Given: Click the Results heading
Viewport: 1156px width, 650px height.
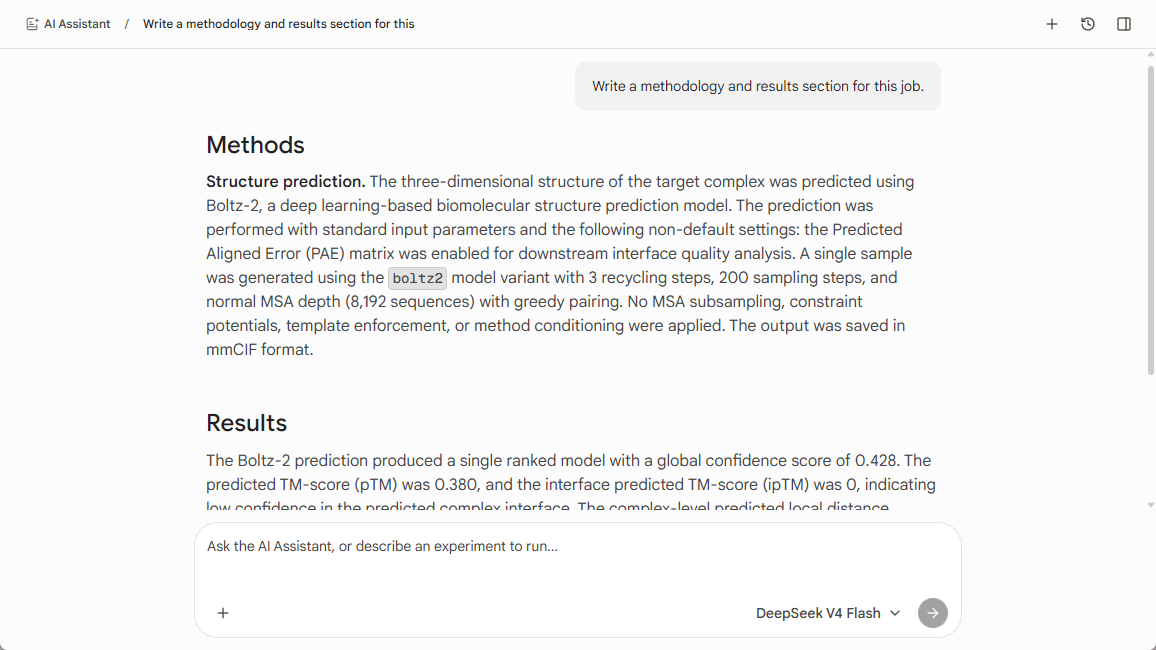Looking at the screenshot, I should [x=246, y=423].
